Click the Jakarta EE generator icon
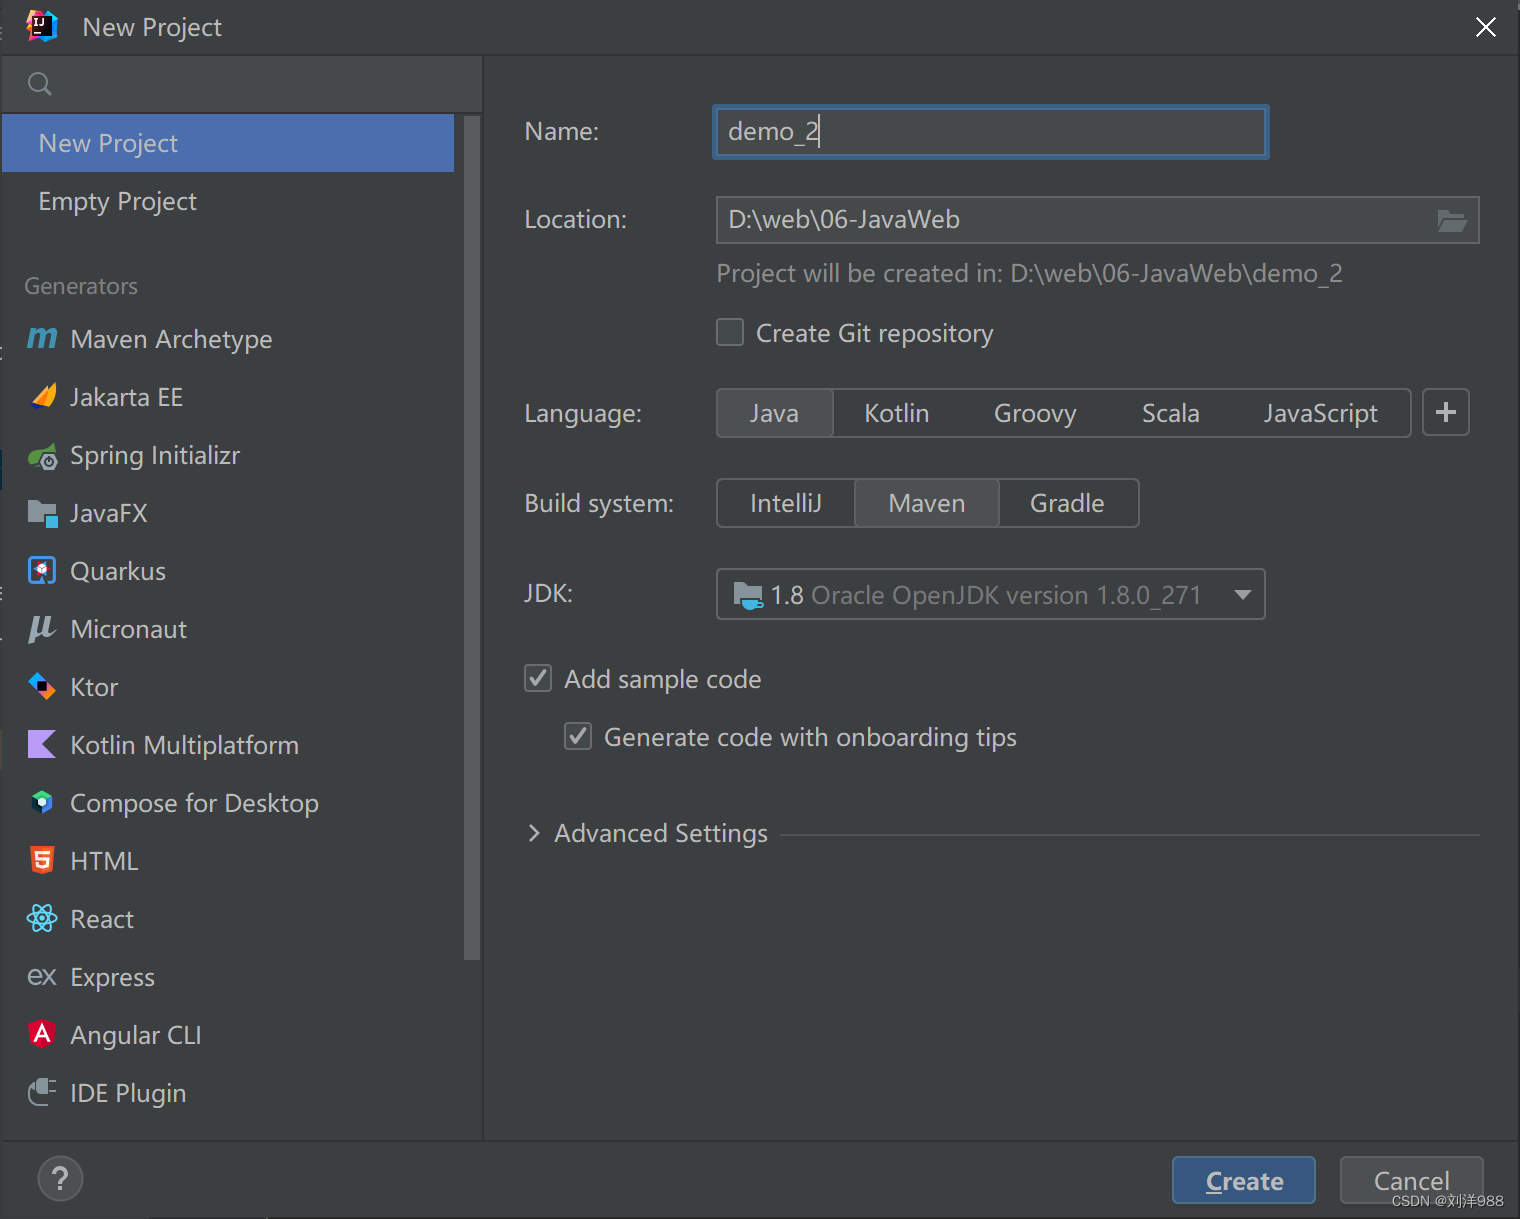 [43, 397]
